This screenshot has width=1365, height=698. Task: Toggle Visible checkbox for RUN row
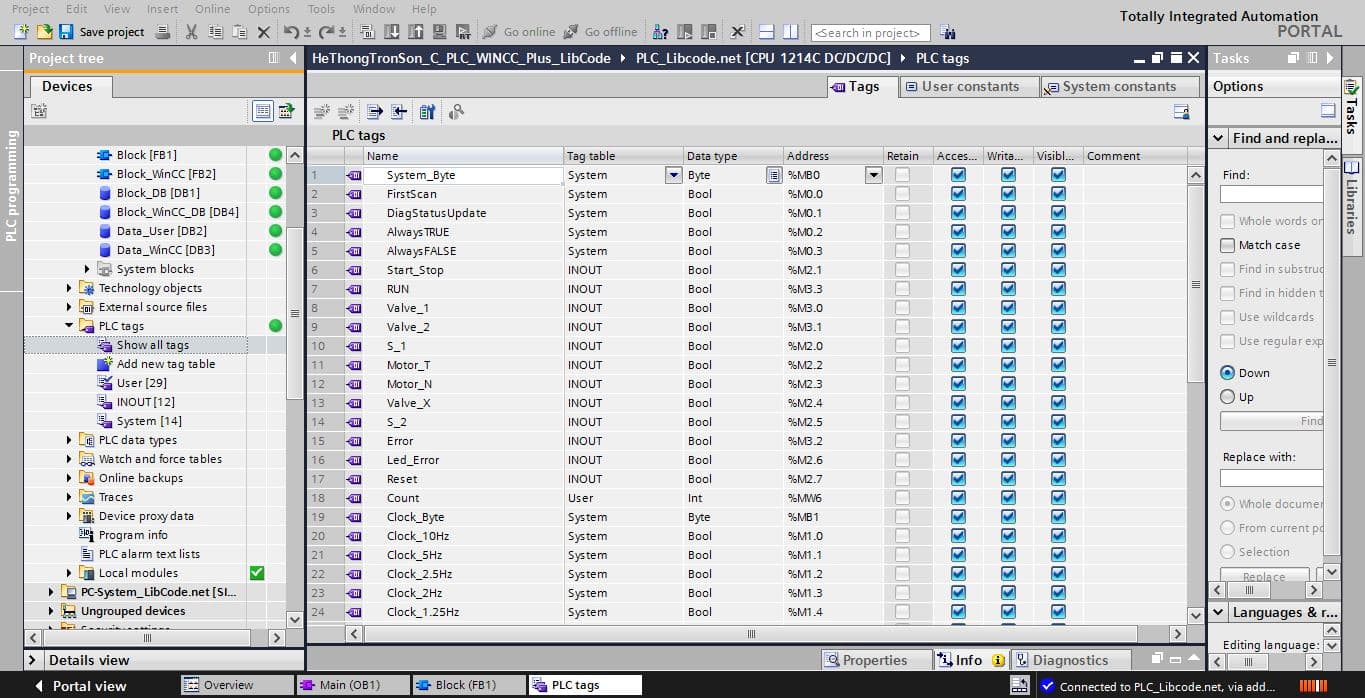[x=1058, y=289]
